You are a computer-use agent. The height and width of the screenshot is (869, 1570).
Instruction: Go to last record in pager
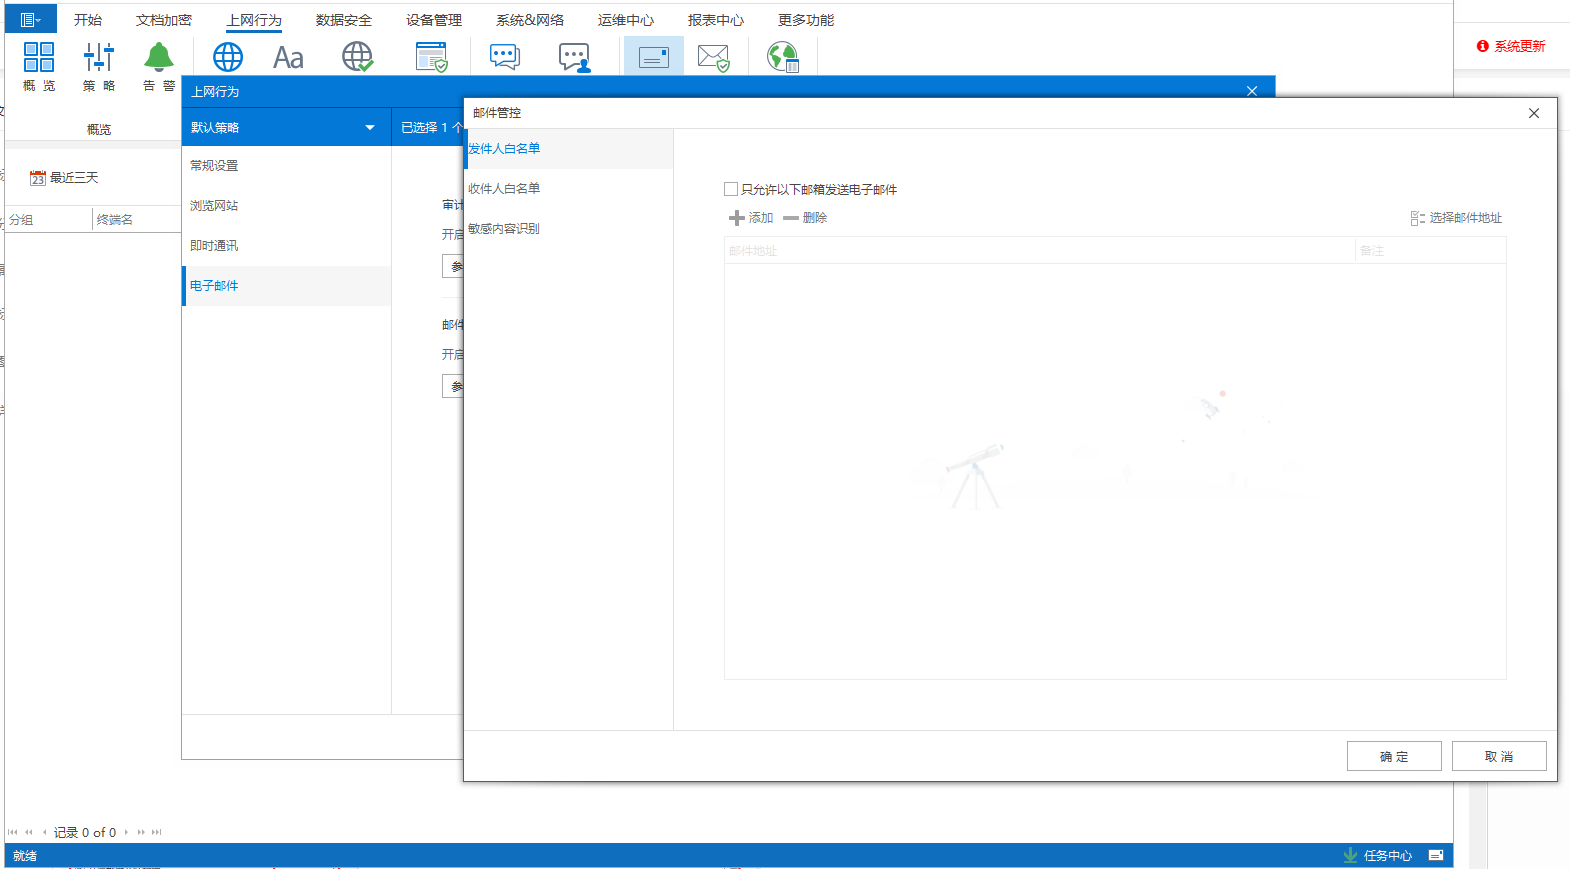tap(156, 832)
